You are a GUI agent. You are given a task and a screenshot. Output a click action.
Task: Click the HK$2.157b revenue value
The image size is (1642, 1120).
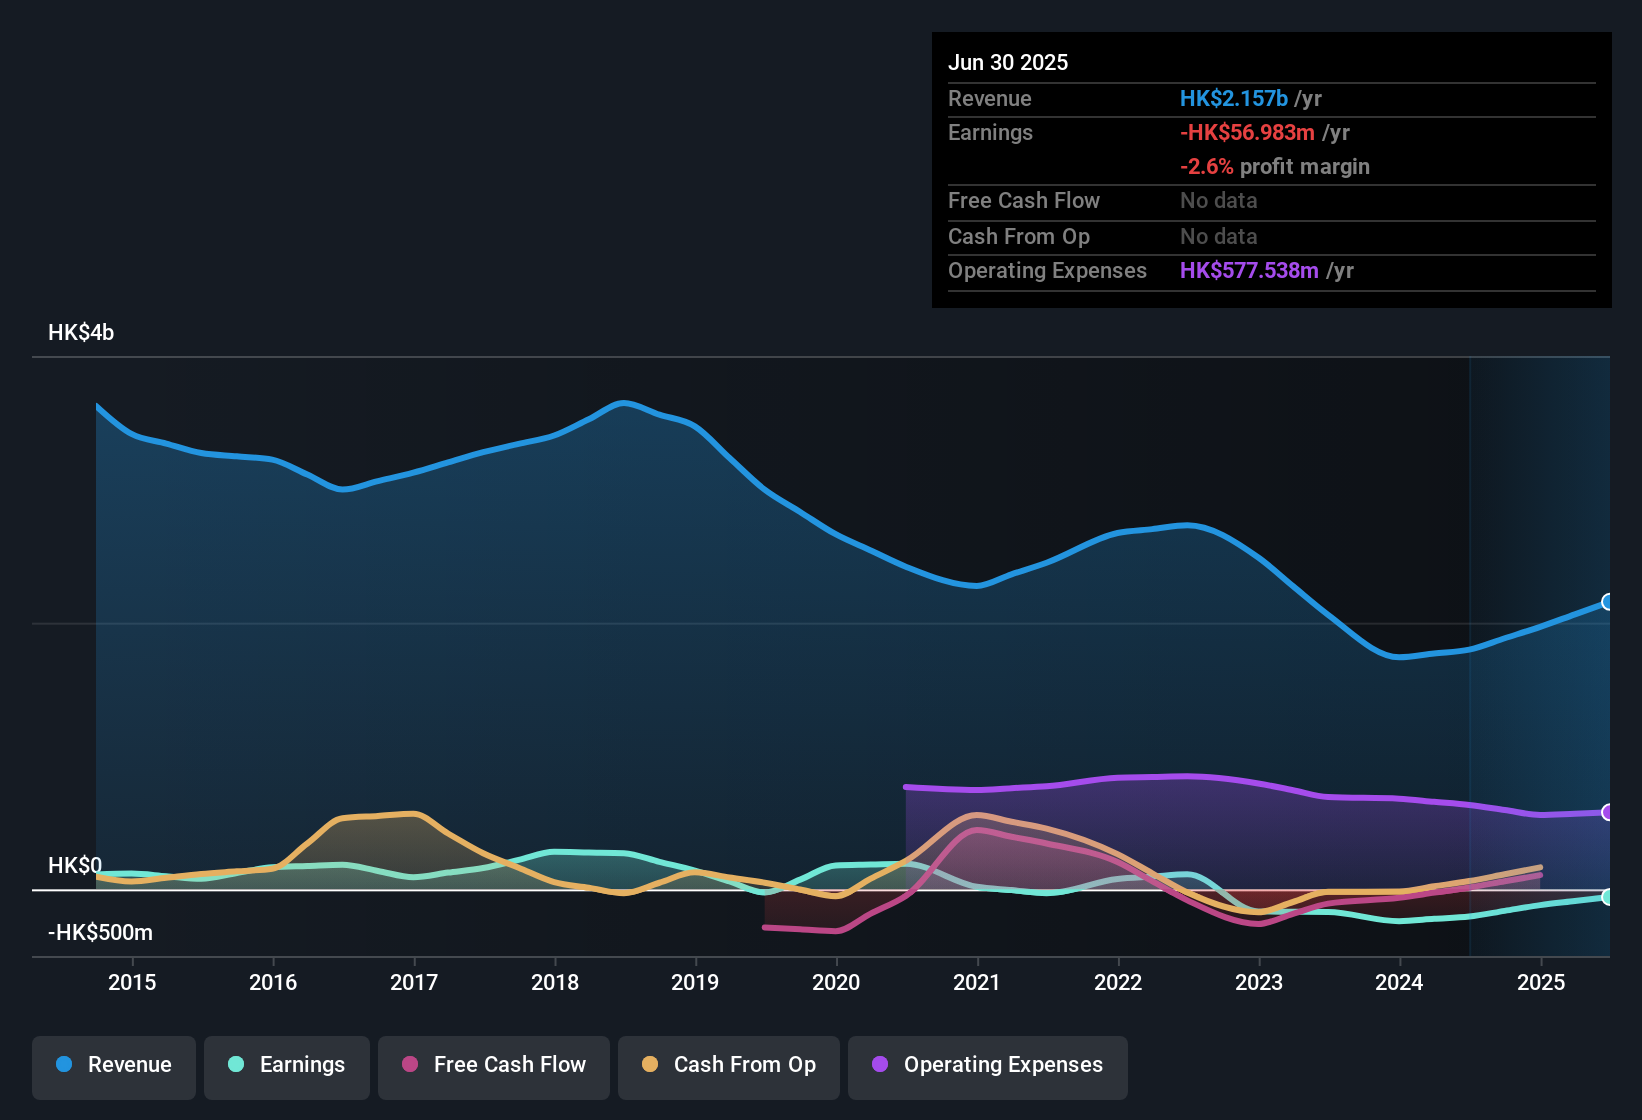point(1234,98)
